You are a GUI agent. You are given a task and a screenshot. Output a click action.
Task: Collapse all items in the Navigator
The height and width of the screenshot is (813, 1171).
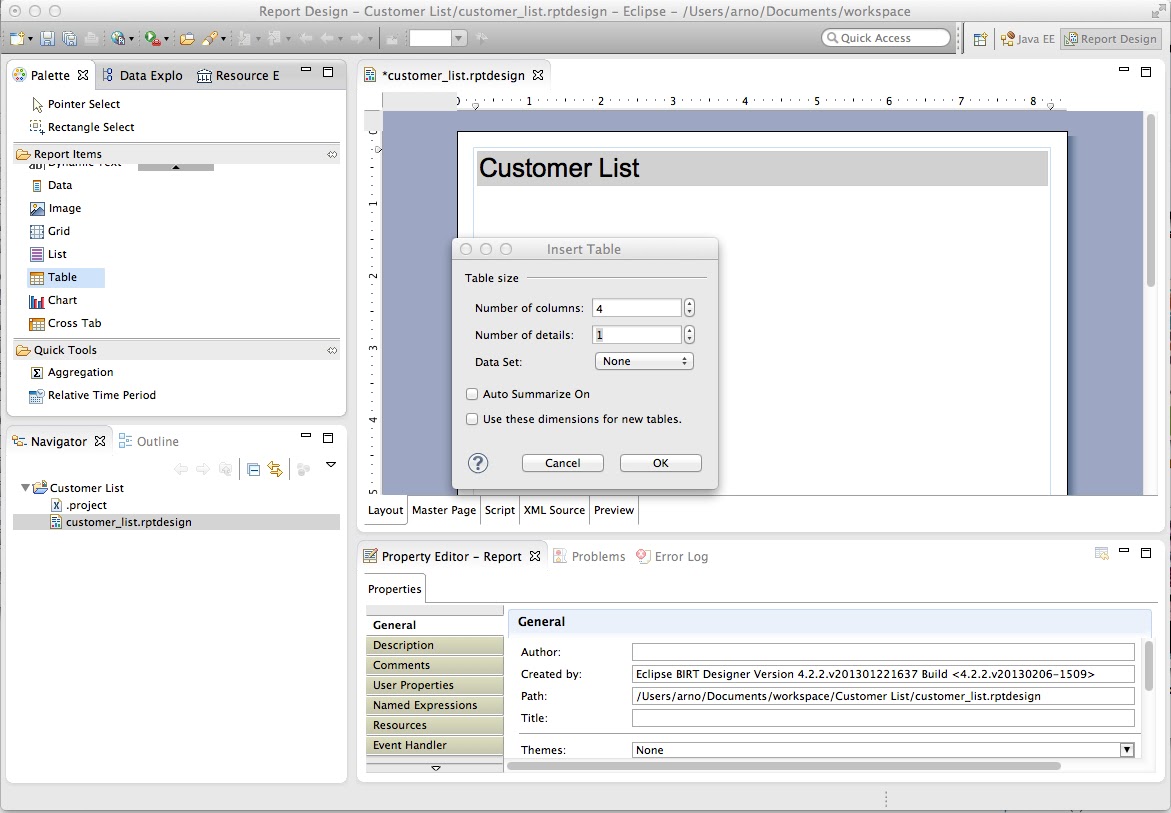(253, 469)
